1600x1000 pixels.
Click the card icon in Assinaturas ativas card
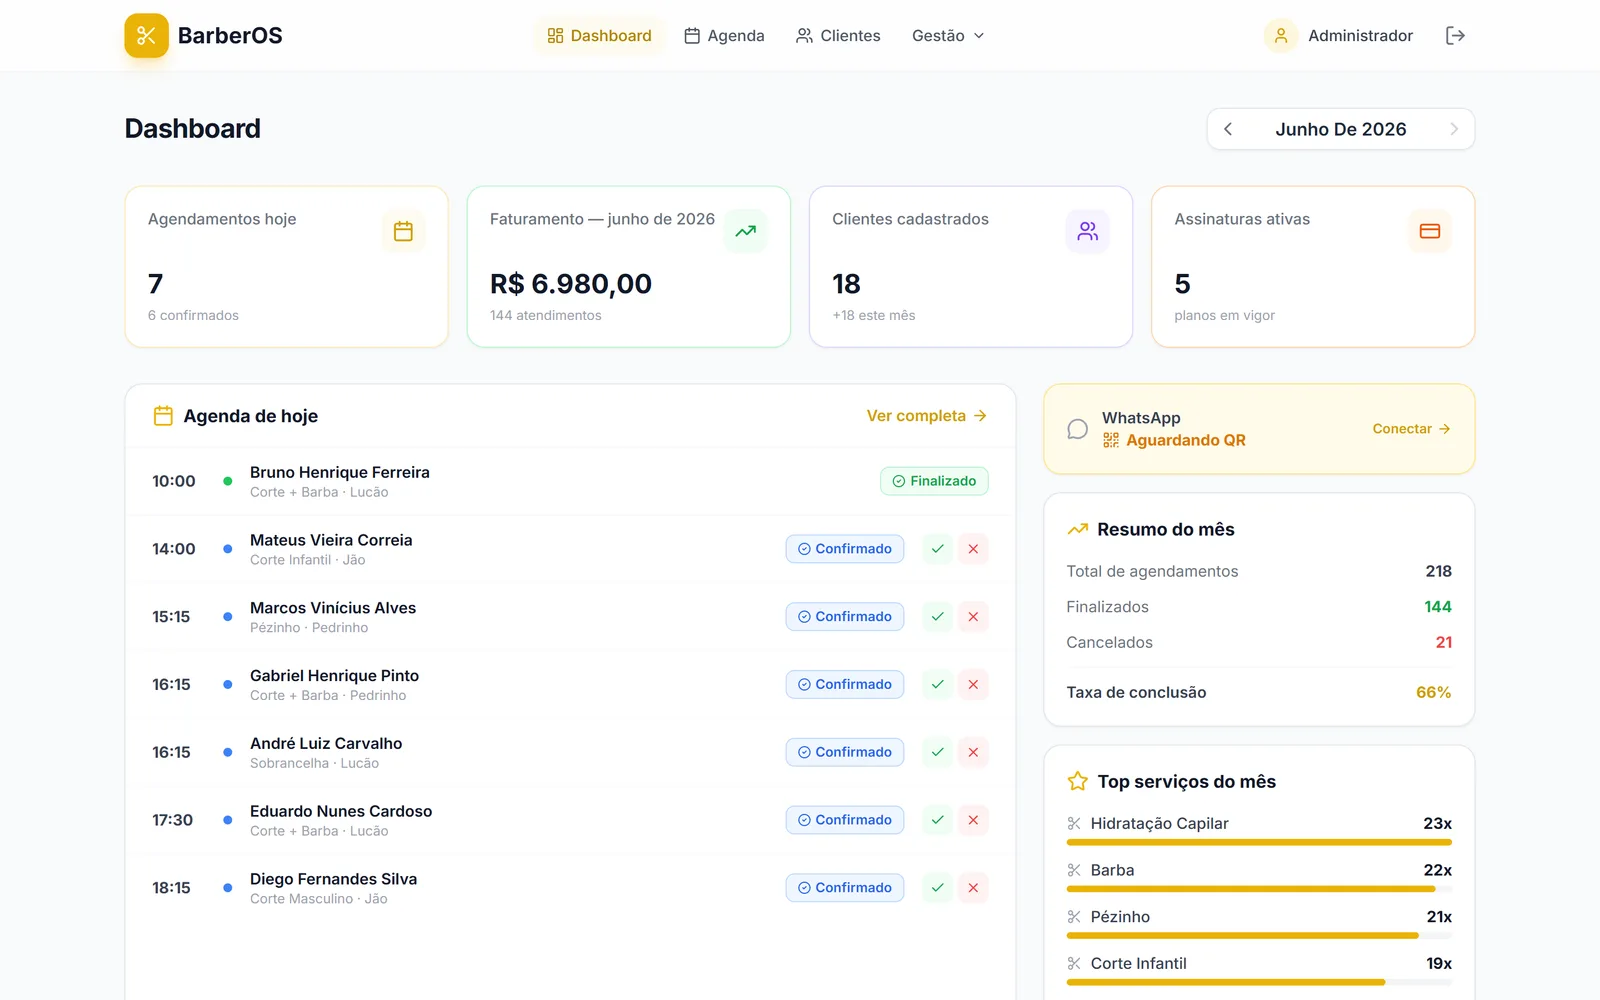click(x=1430, y=231)
